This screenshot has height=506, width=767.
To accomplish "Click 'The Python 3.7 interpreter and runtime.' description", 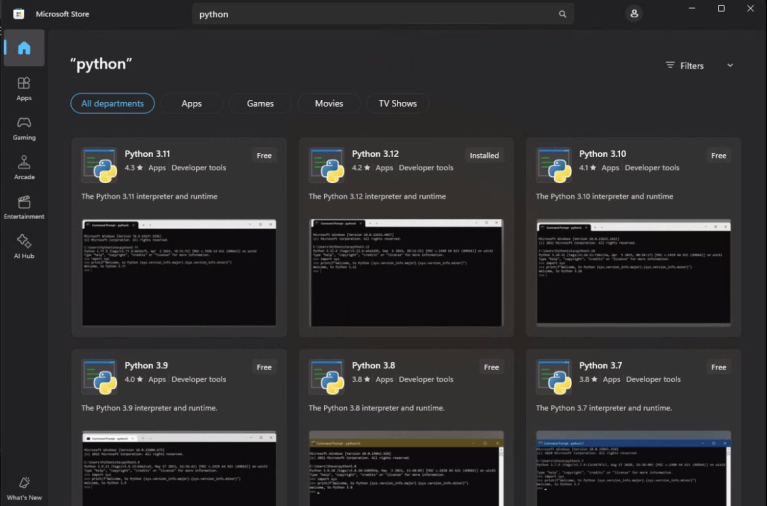I will click(x=604, y=408).
